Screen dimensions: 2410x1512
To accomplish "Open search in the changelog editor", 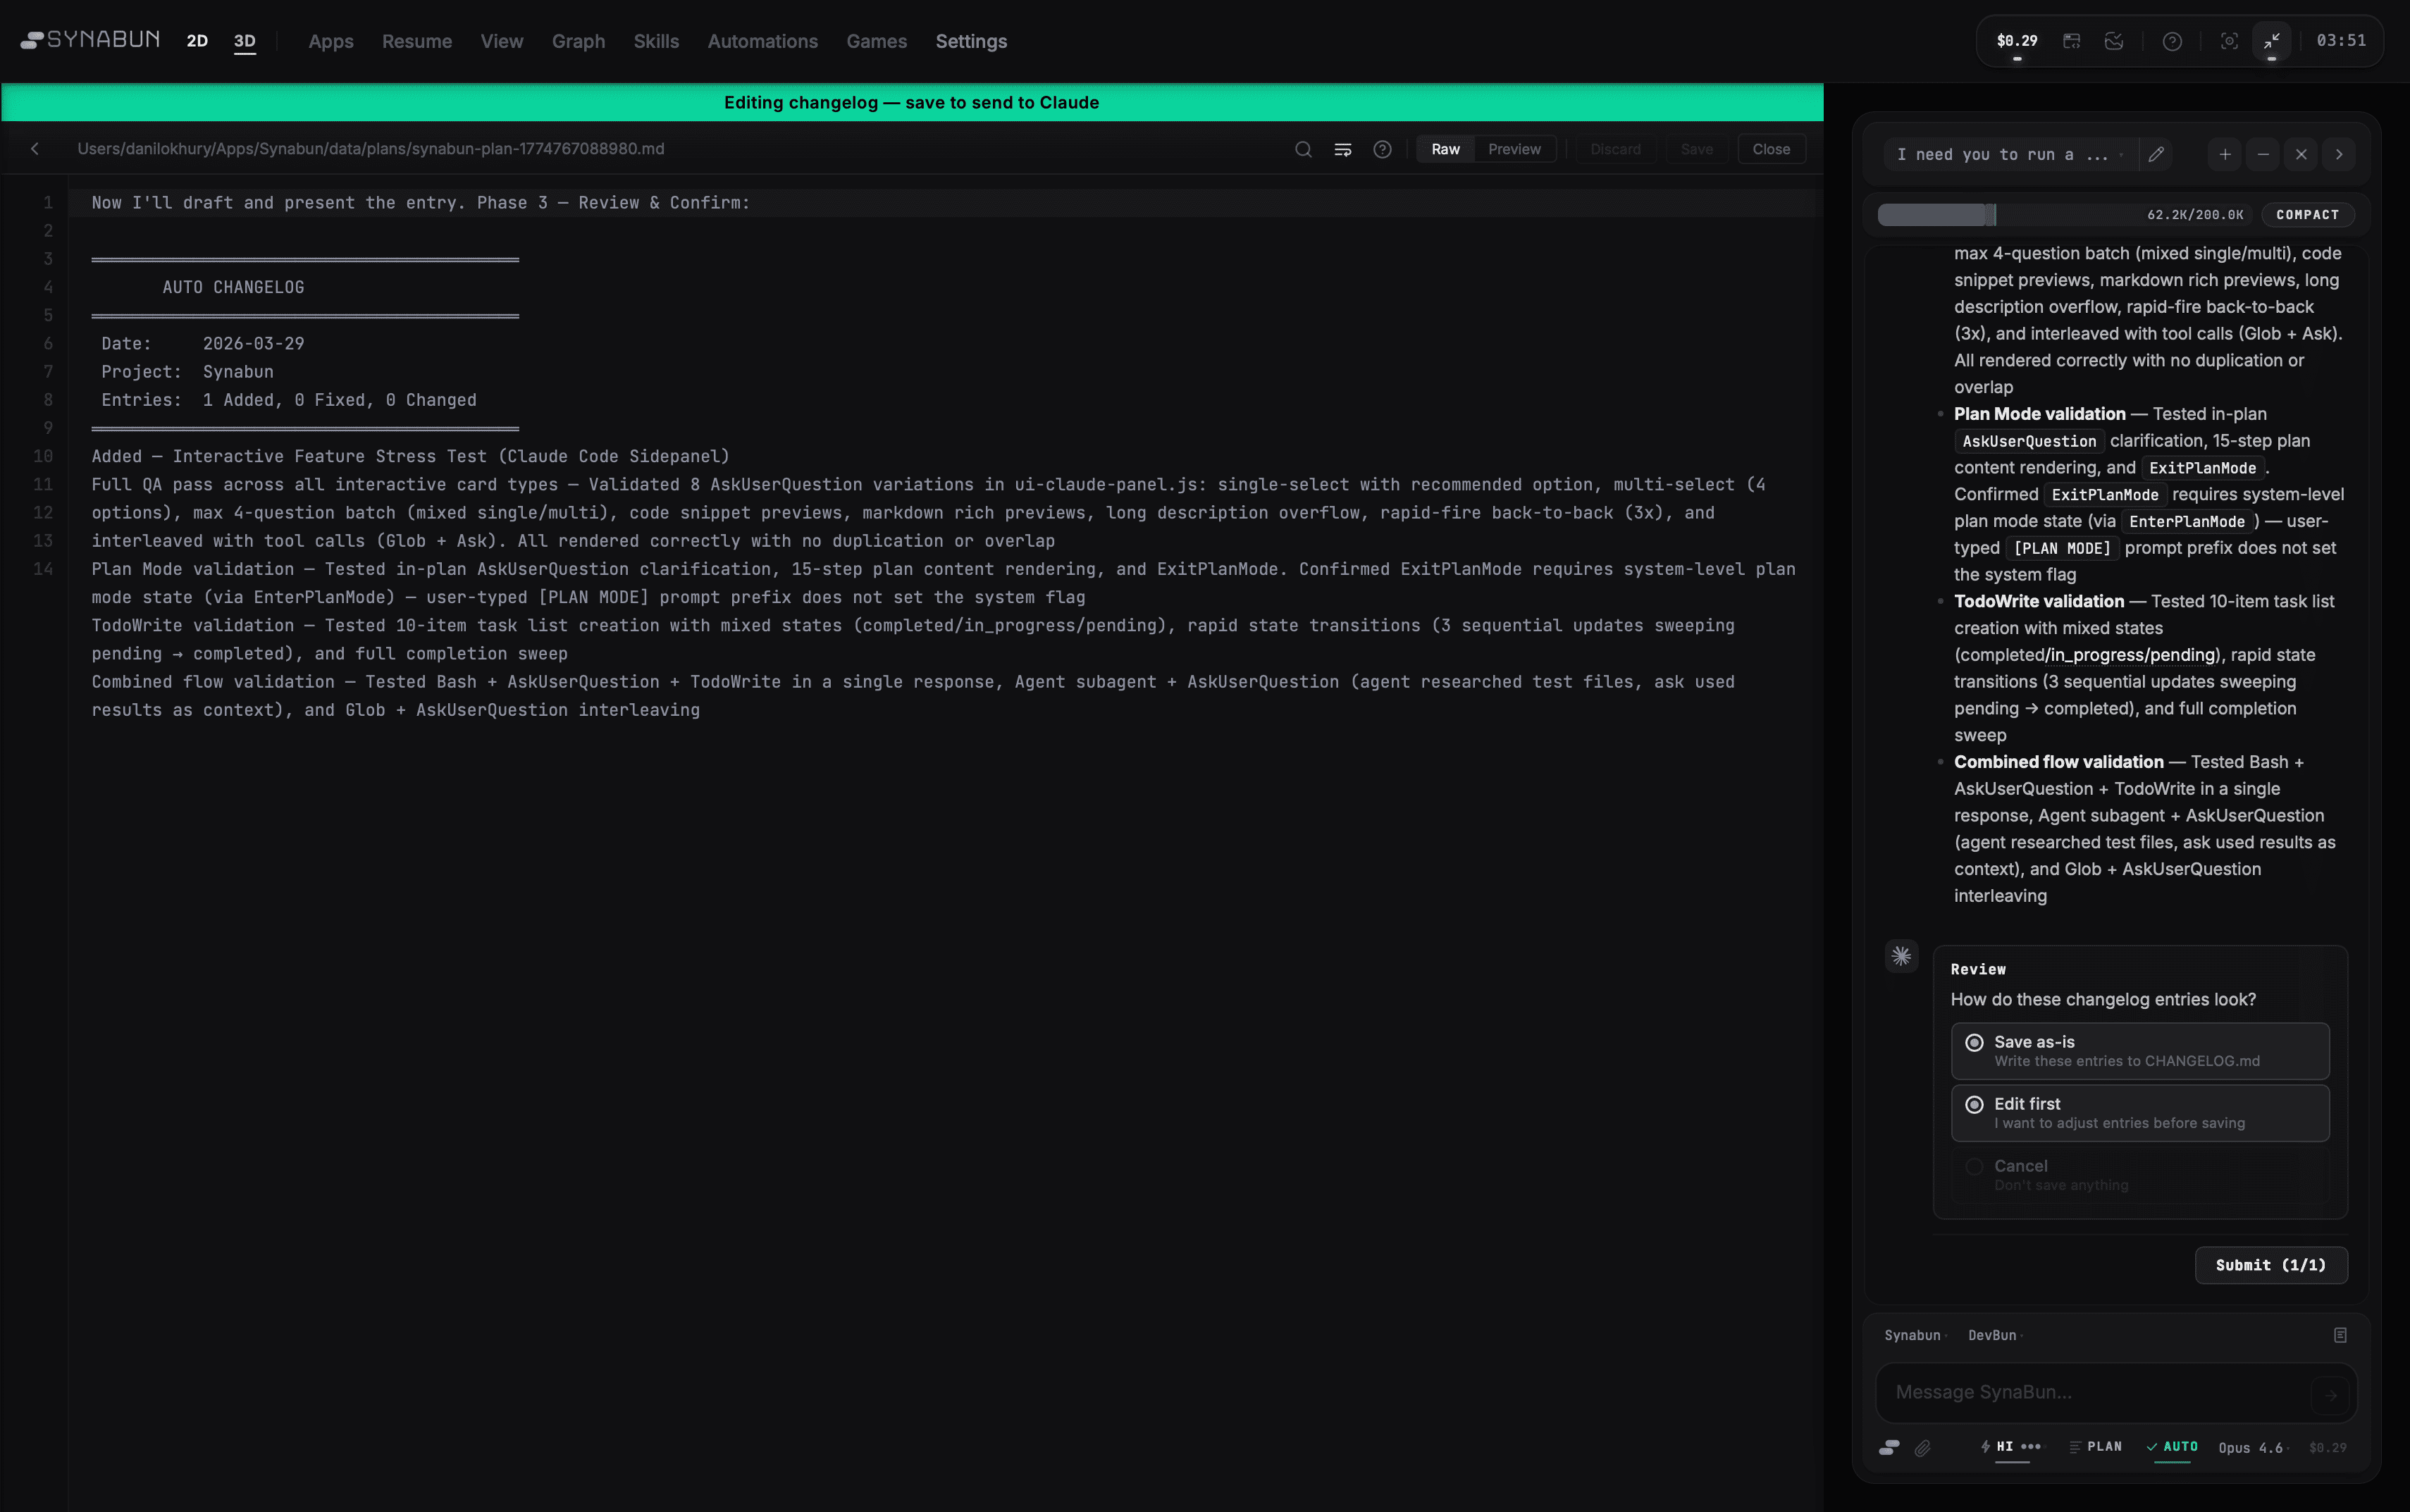I will tap(1303, 148).
